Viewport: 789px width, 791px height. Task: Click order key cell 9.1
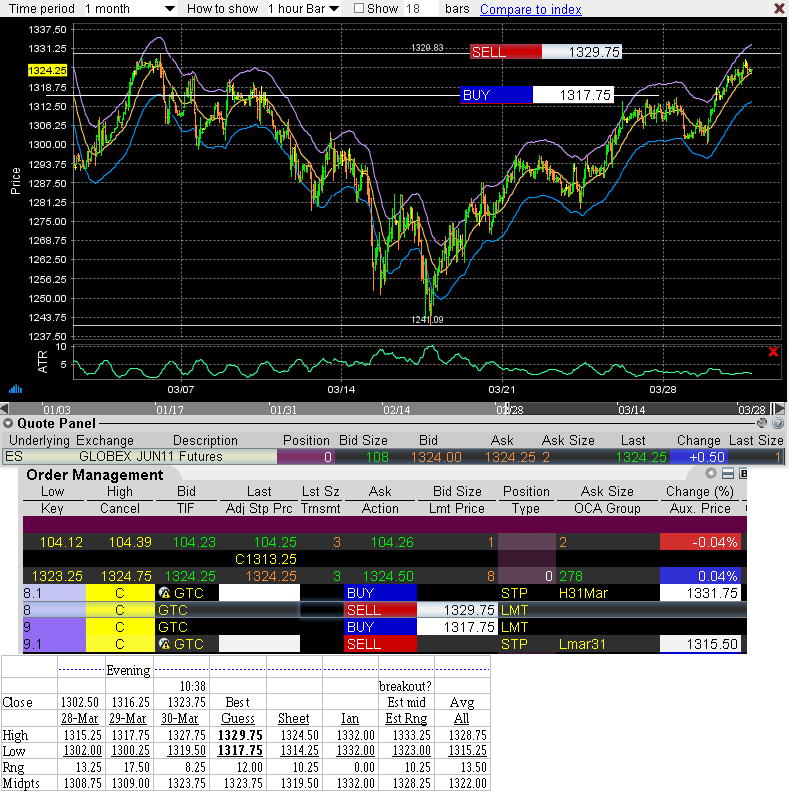point(54,644)
